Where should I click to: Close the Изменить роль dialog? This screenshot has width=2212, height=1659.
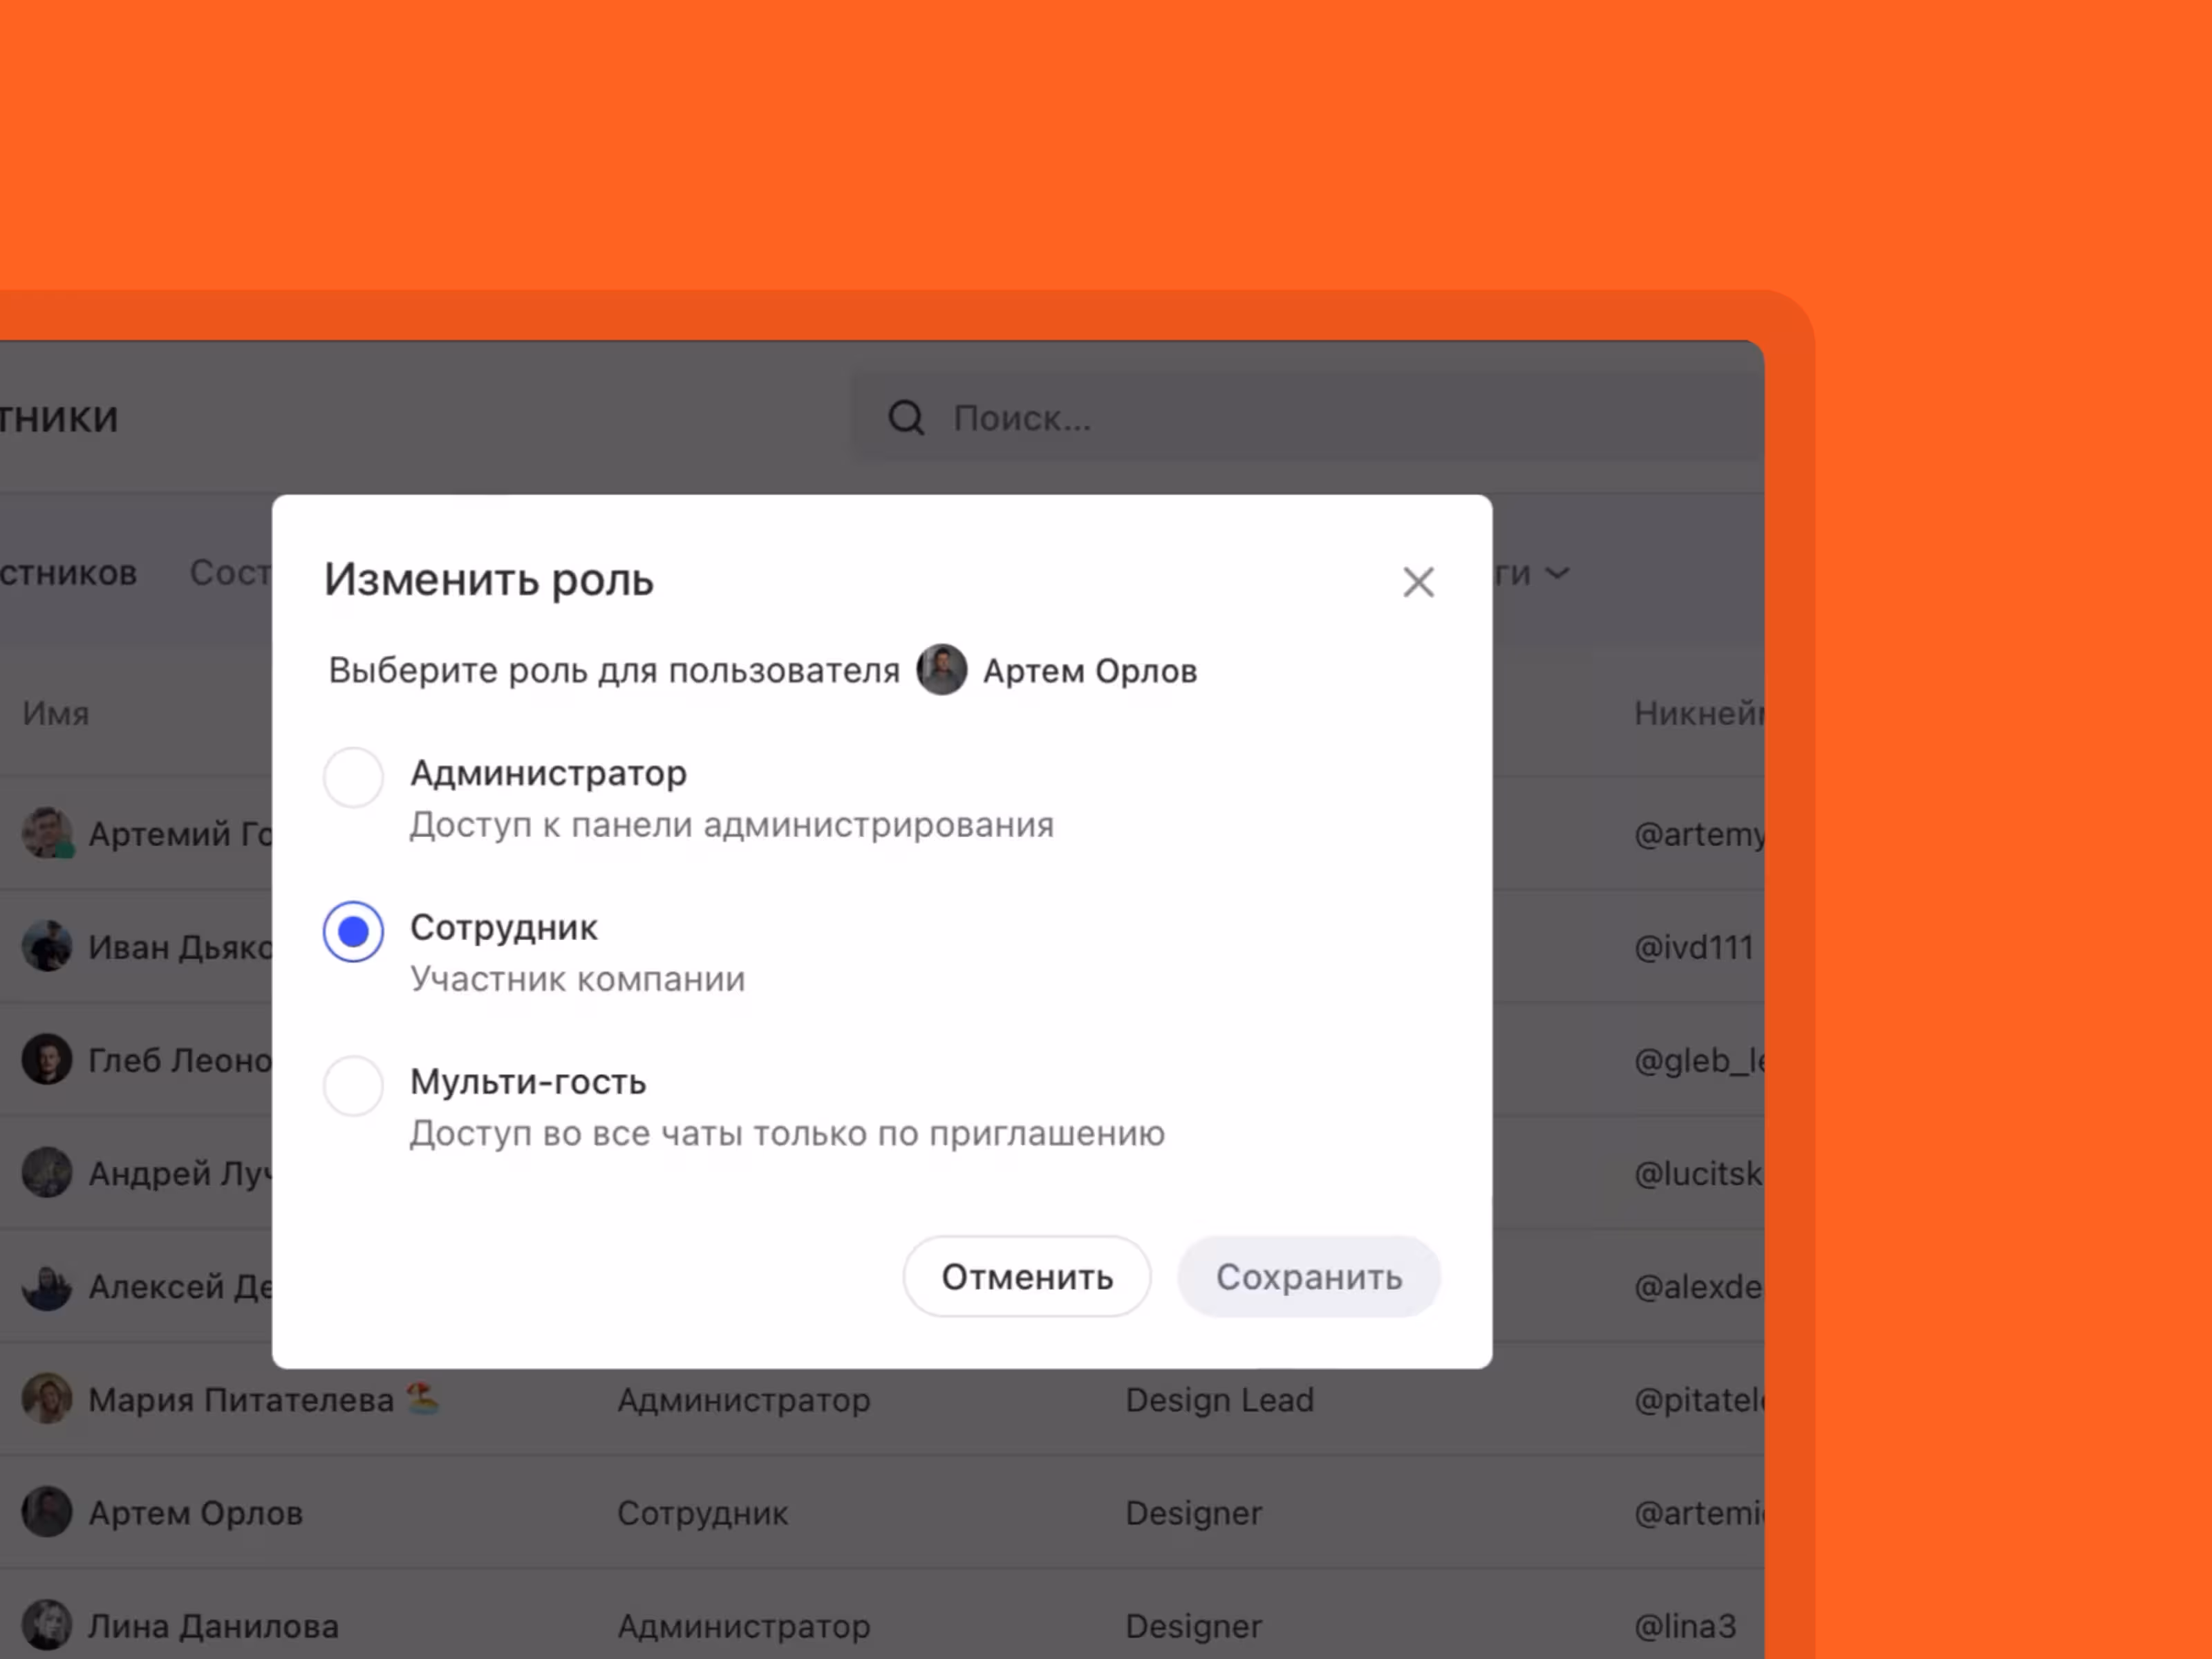[x=1418, y=582]
